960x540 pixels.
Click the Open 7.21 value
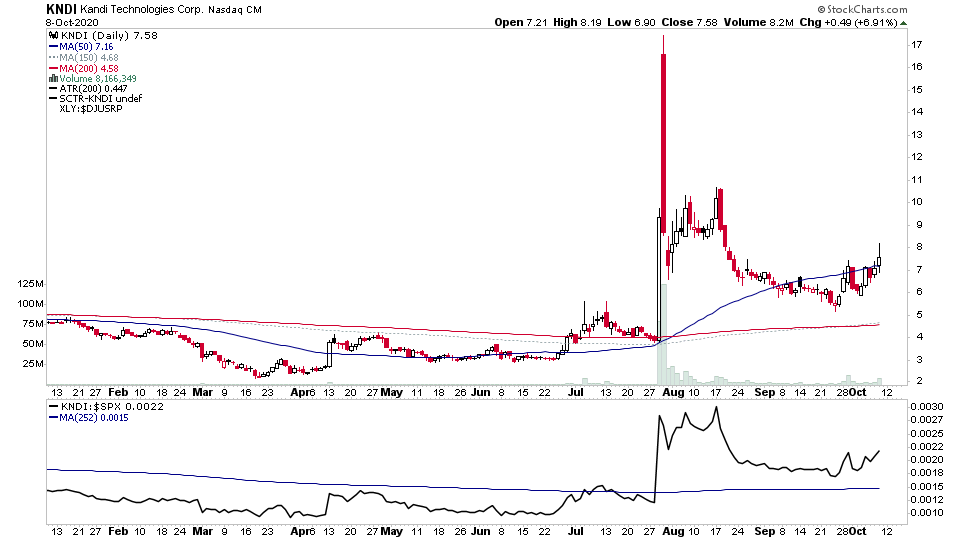click(x=520, y=22)
